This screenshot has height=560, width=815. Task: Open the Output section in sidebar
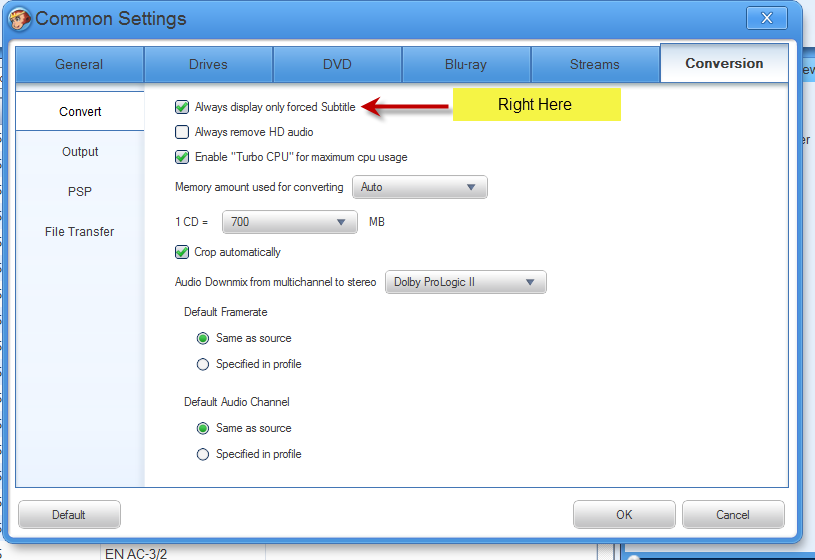pos(80,152)
